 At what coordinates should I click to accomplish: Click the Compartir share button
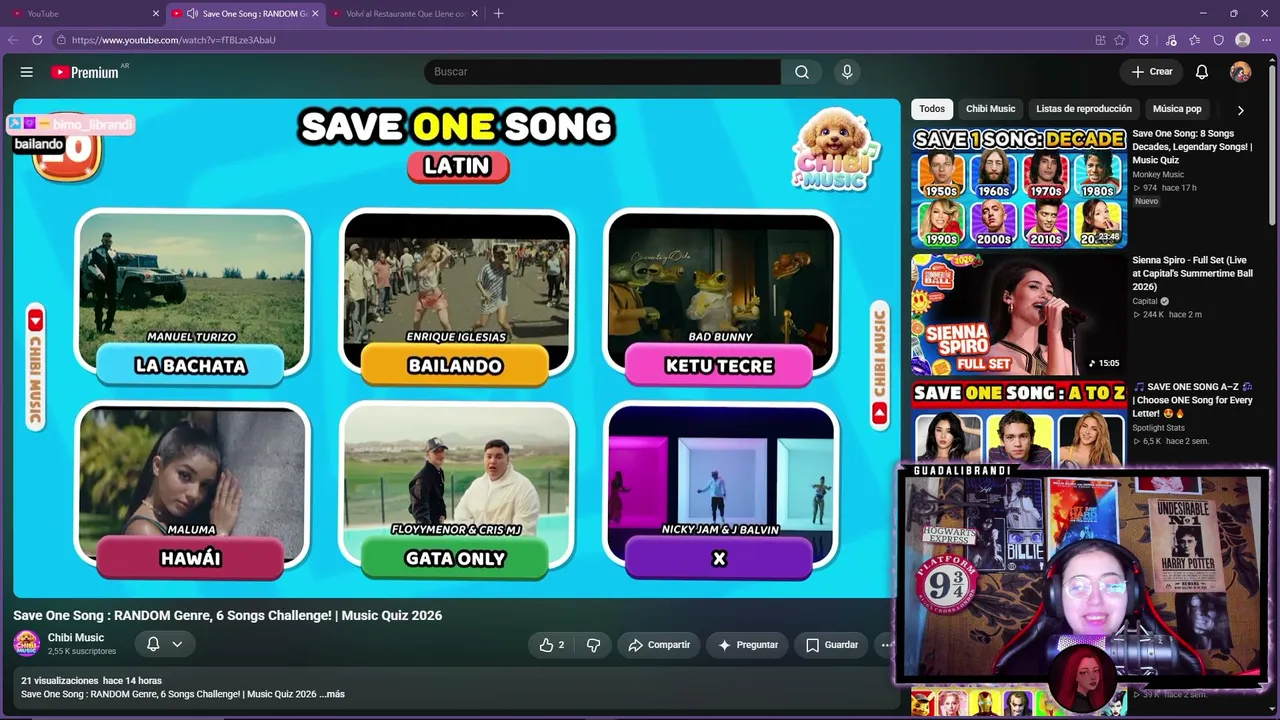(659, 645)
